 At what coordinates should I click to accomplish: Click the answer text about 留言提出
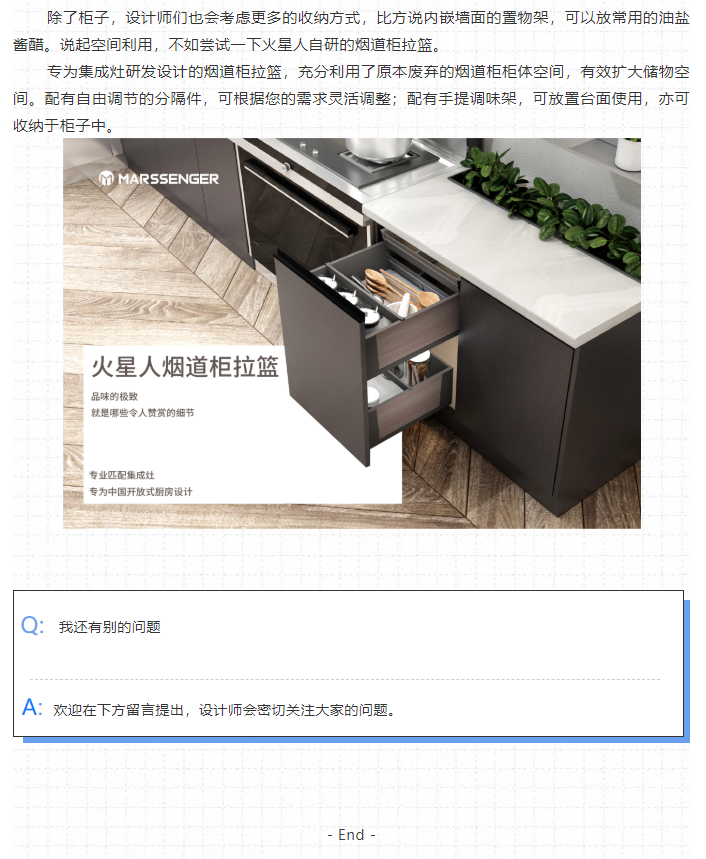(224, 710)
